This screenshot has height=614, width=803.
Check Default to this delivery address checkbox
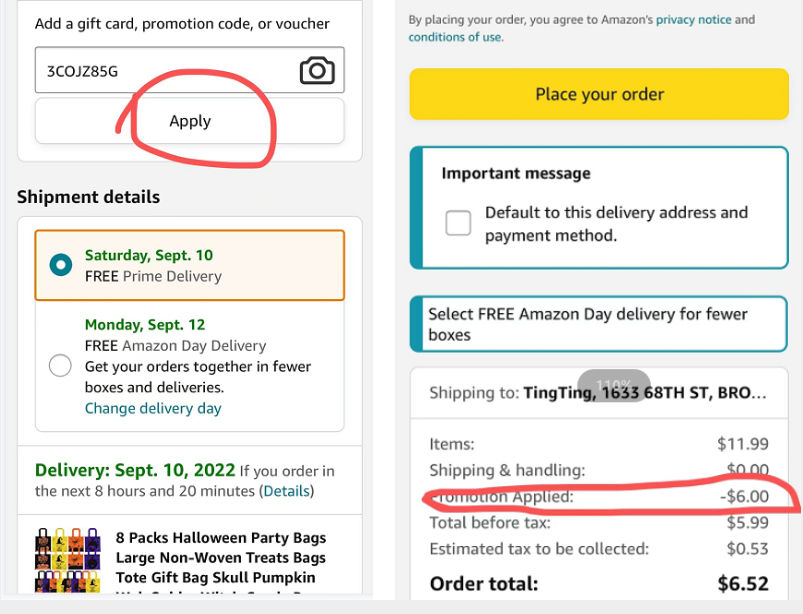click(458, 223)
